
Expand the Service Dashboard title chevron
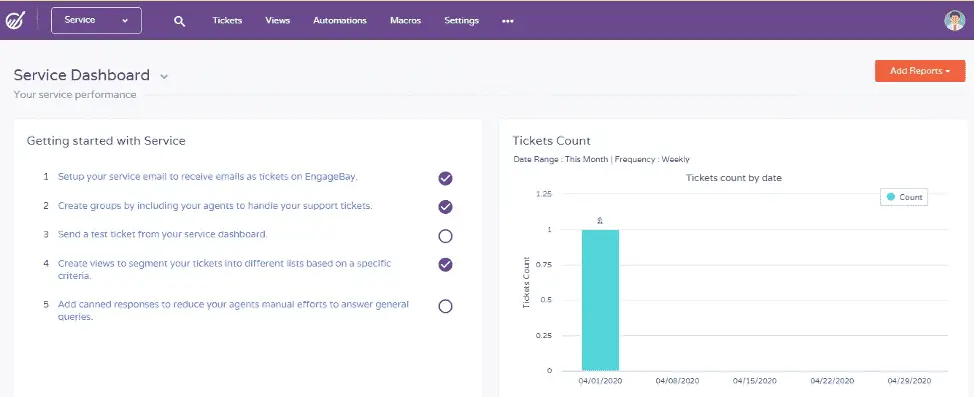tap(164, 77)
